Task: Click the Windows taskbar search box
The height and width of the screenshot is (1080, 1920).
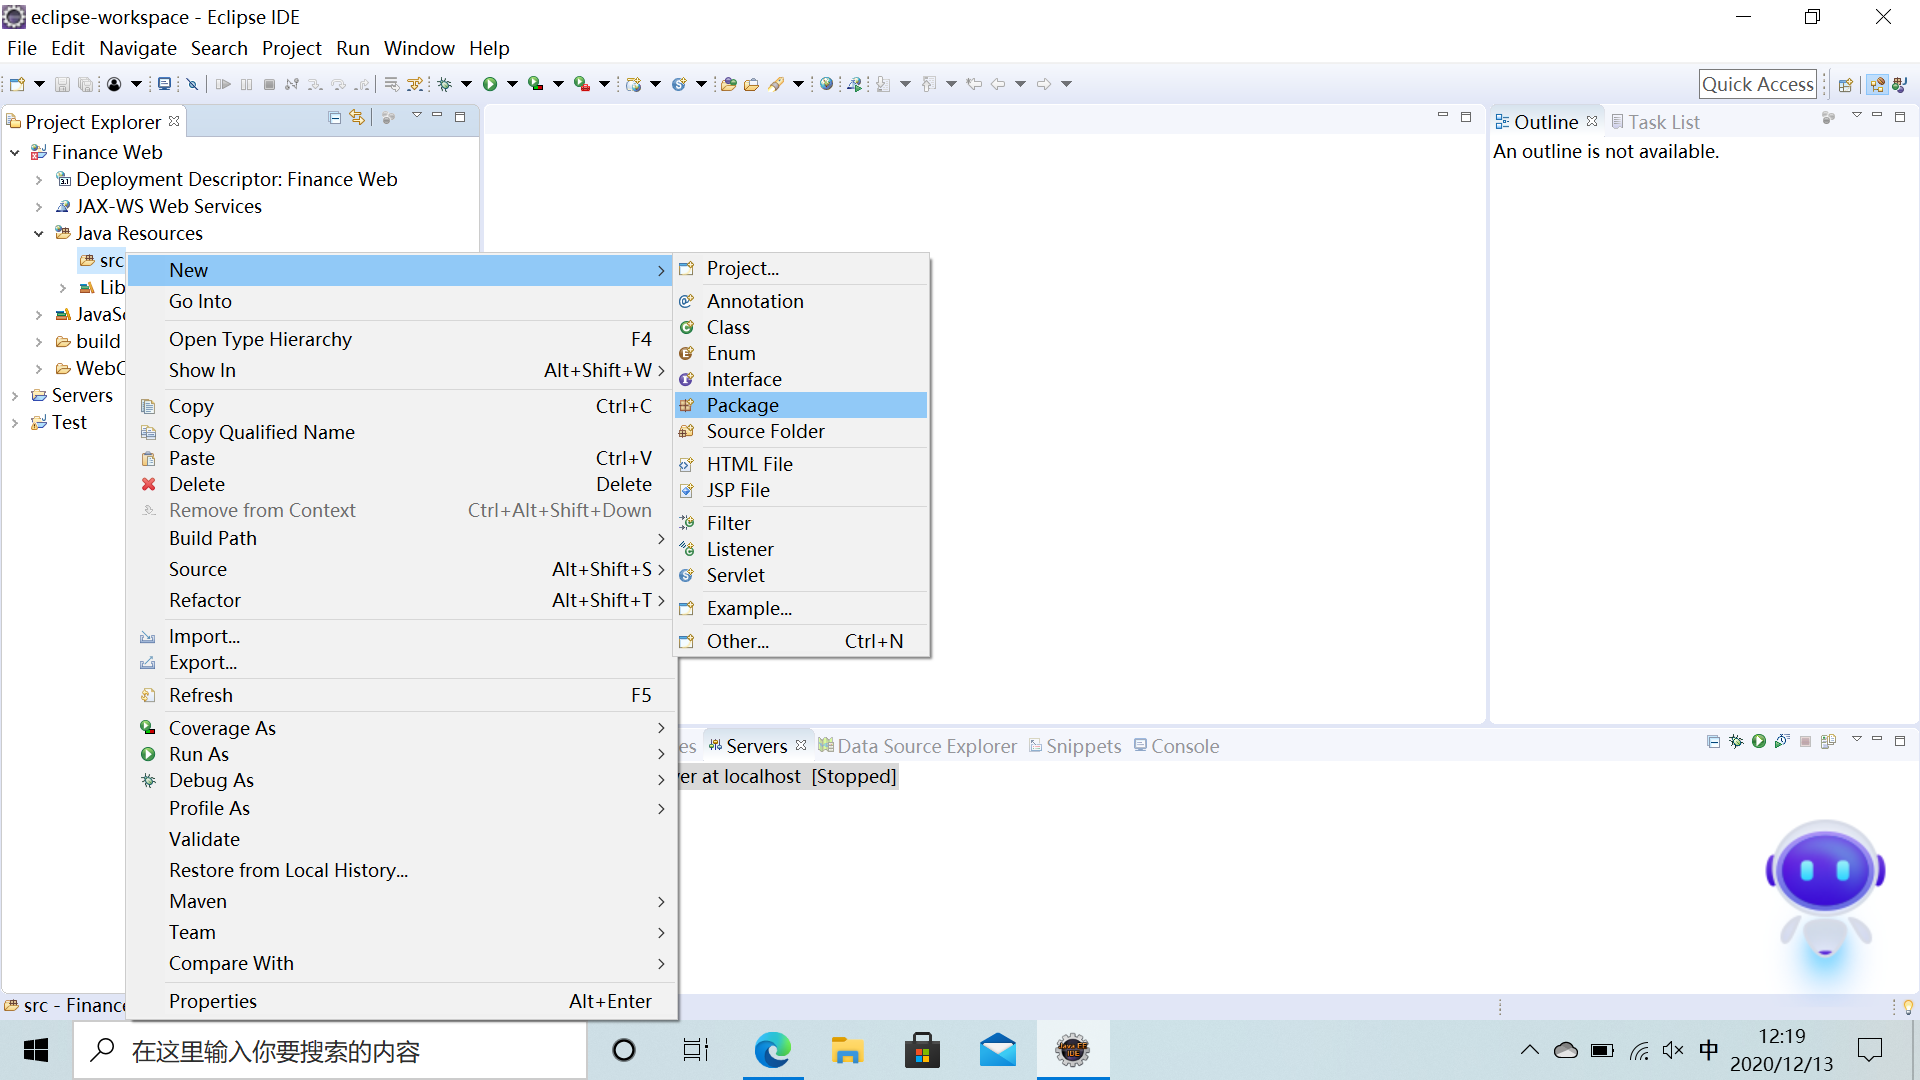Action: (x=330, y=1051)
